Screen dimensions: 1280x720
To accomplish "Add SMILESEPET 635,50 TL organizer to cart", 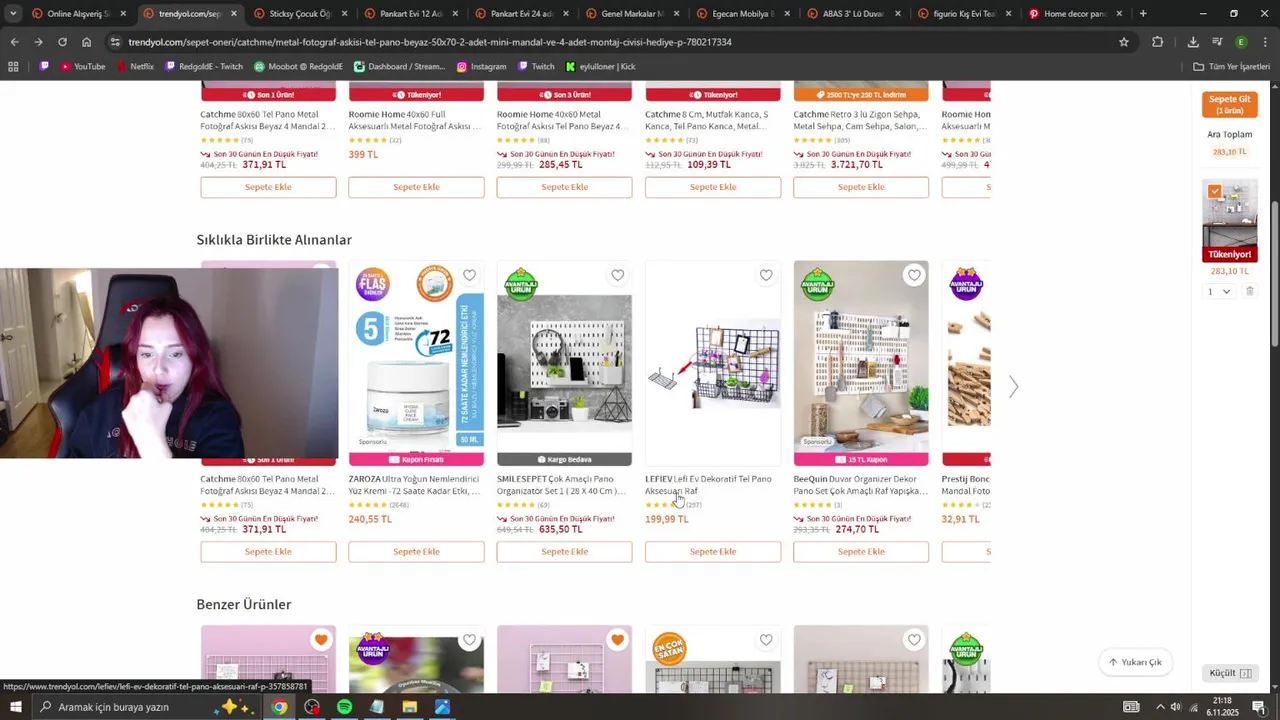I will [564, 552].
